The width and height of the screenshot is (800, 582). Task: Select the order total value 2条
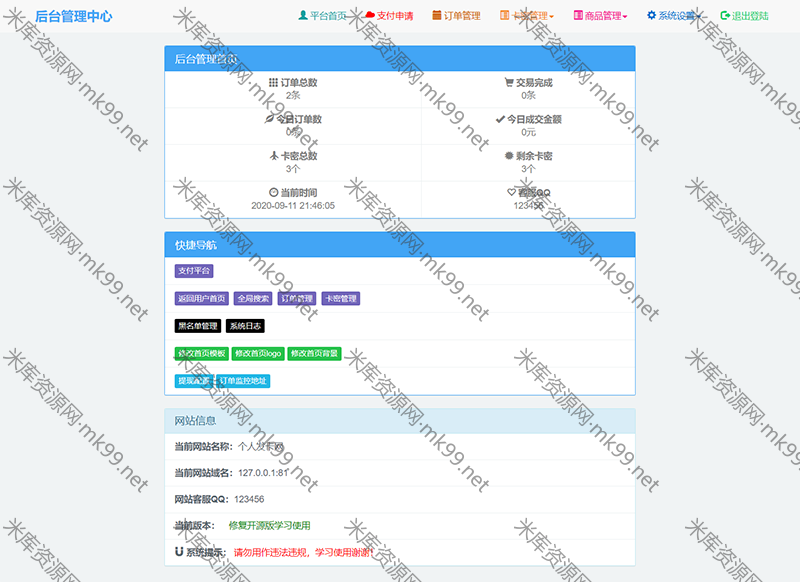pos(293,95)
